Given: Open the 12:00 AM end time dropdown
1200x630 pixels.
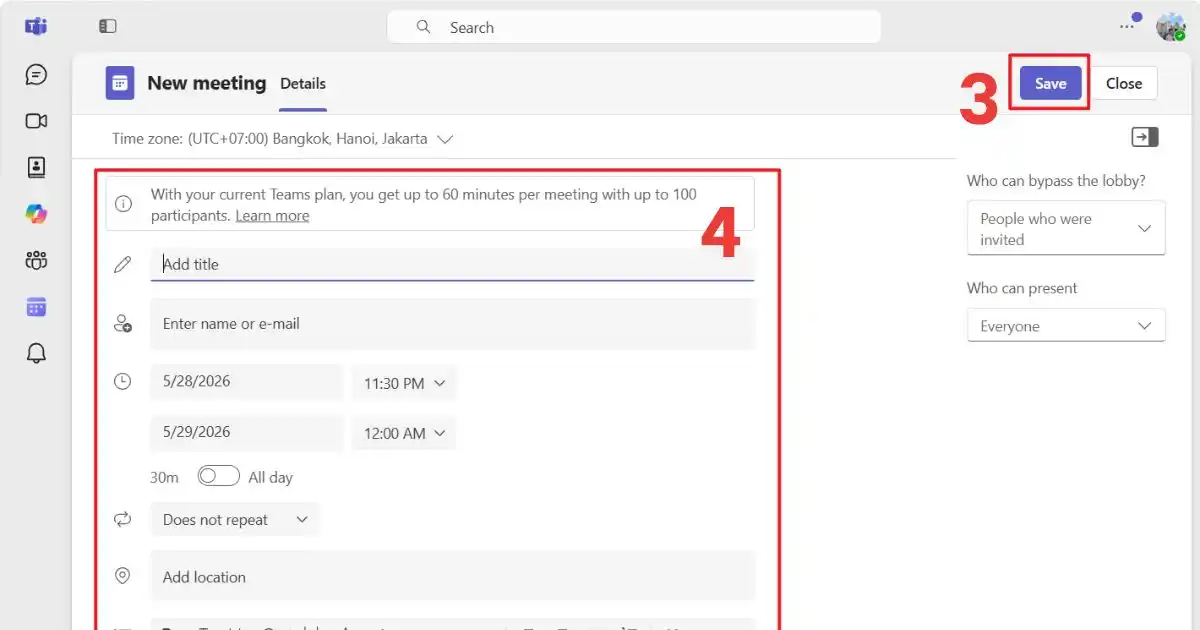Looking at the screenshot, I should click(x=404, y=433).
